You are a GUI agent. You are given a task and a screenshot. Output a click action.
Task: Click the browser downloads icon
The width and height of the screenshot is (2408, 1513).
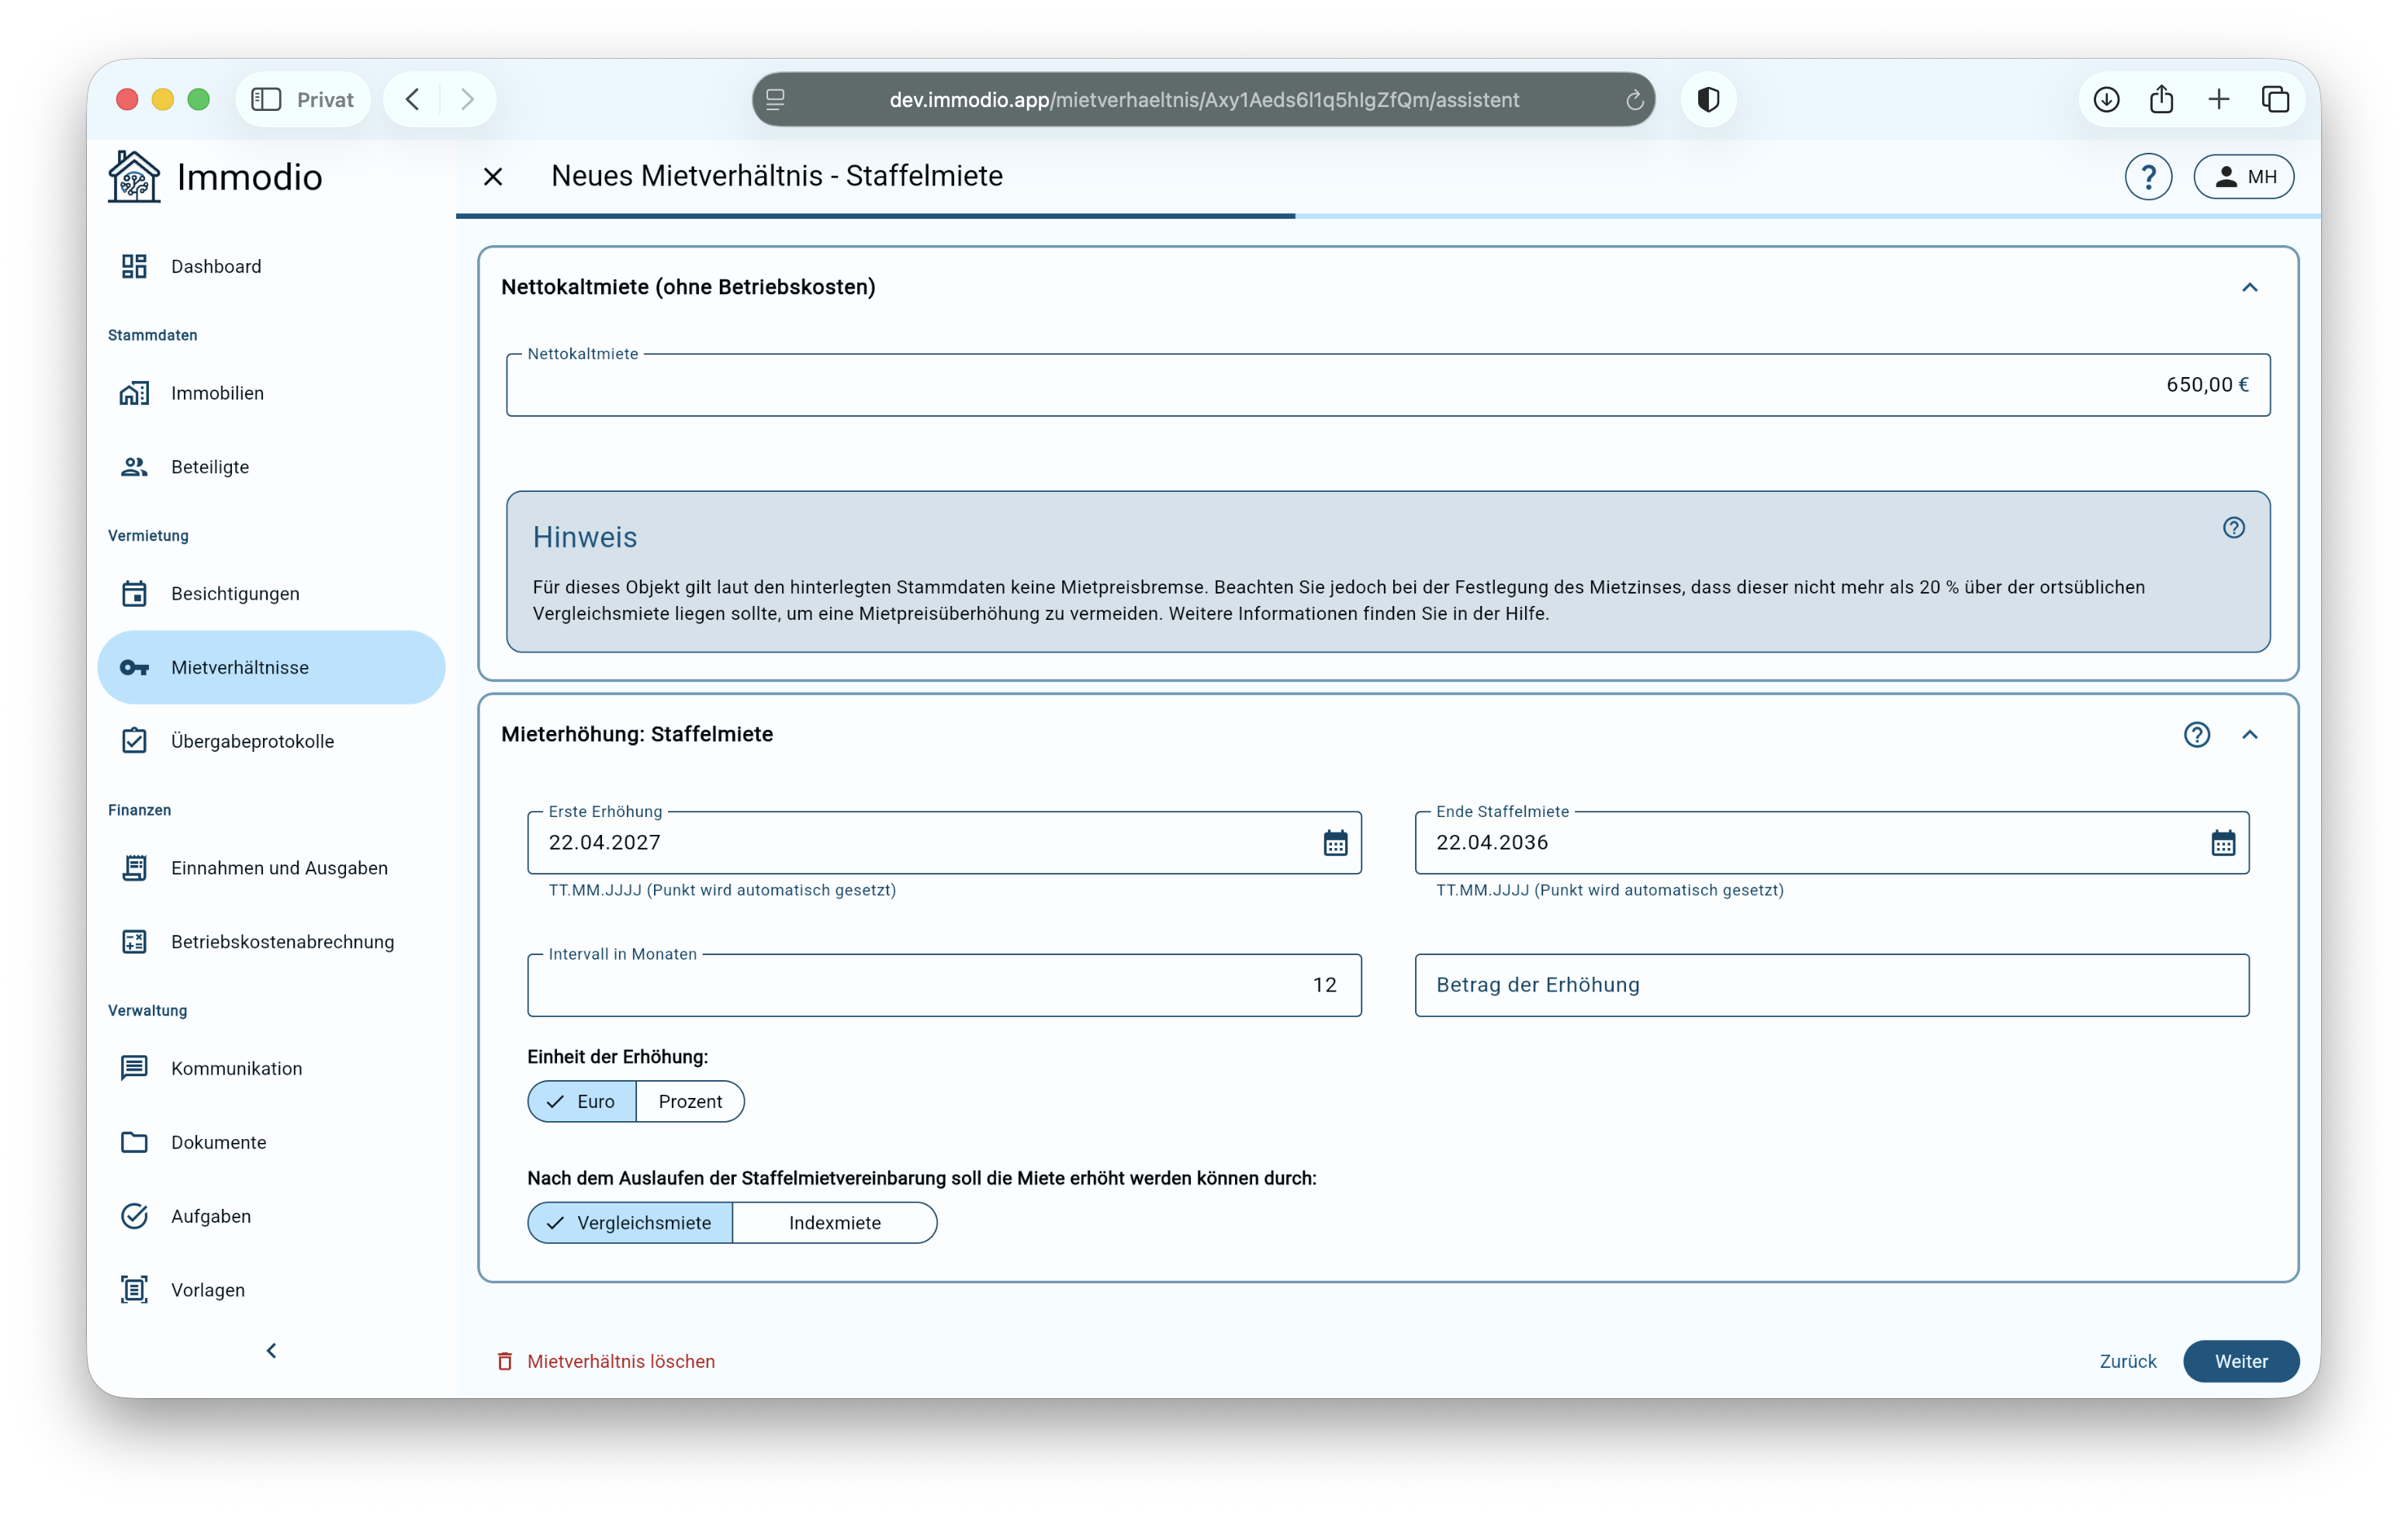point(2107,99)
